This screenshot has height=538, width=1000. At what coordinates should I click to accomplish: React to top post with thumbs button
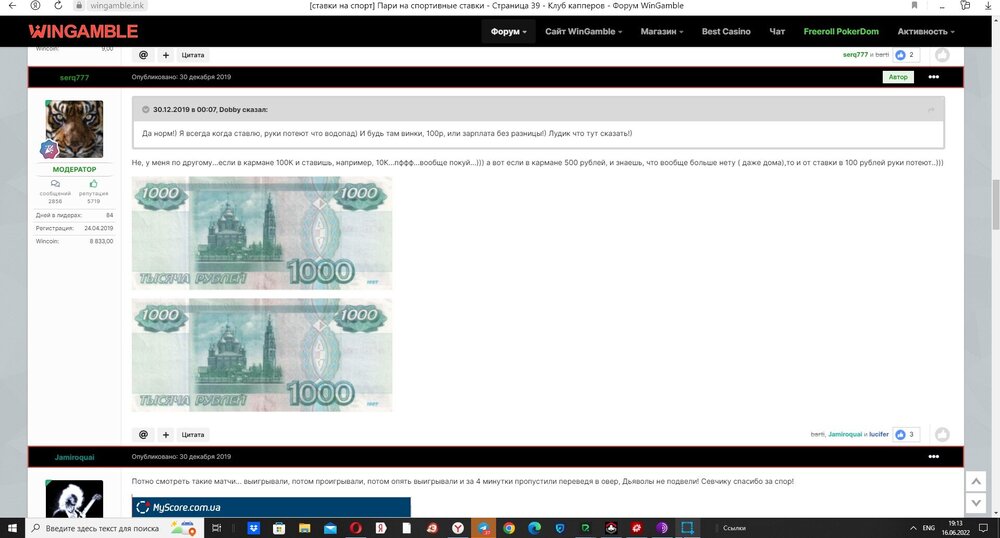pyautogui.click(x=942, y=55)
